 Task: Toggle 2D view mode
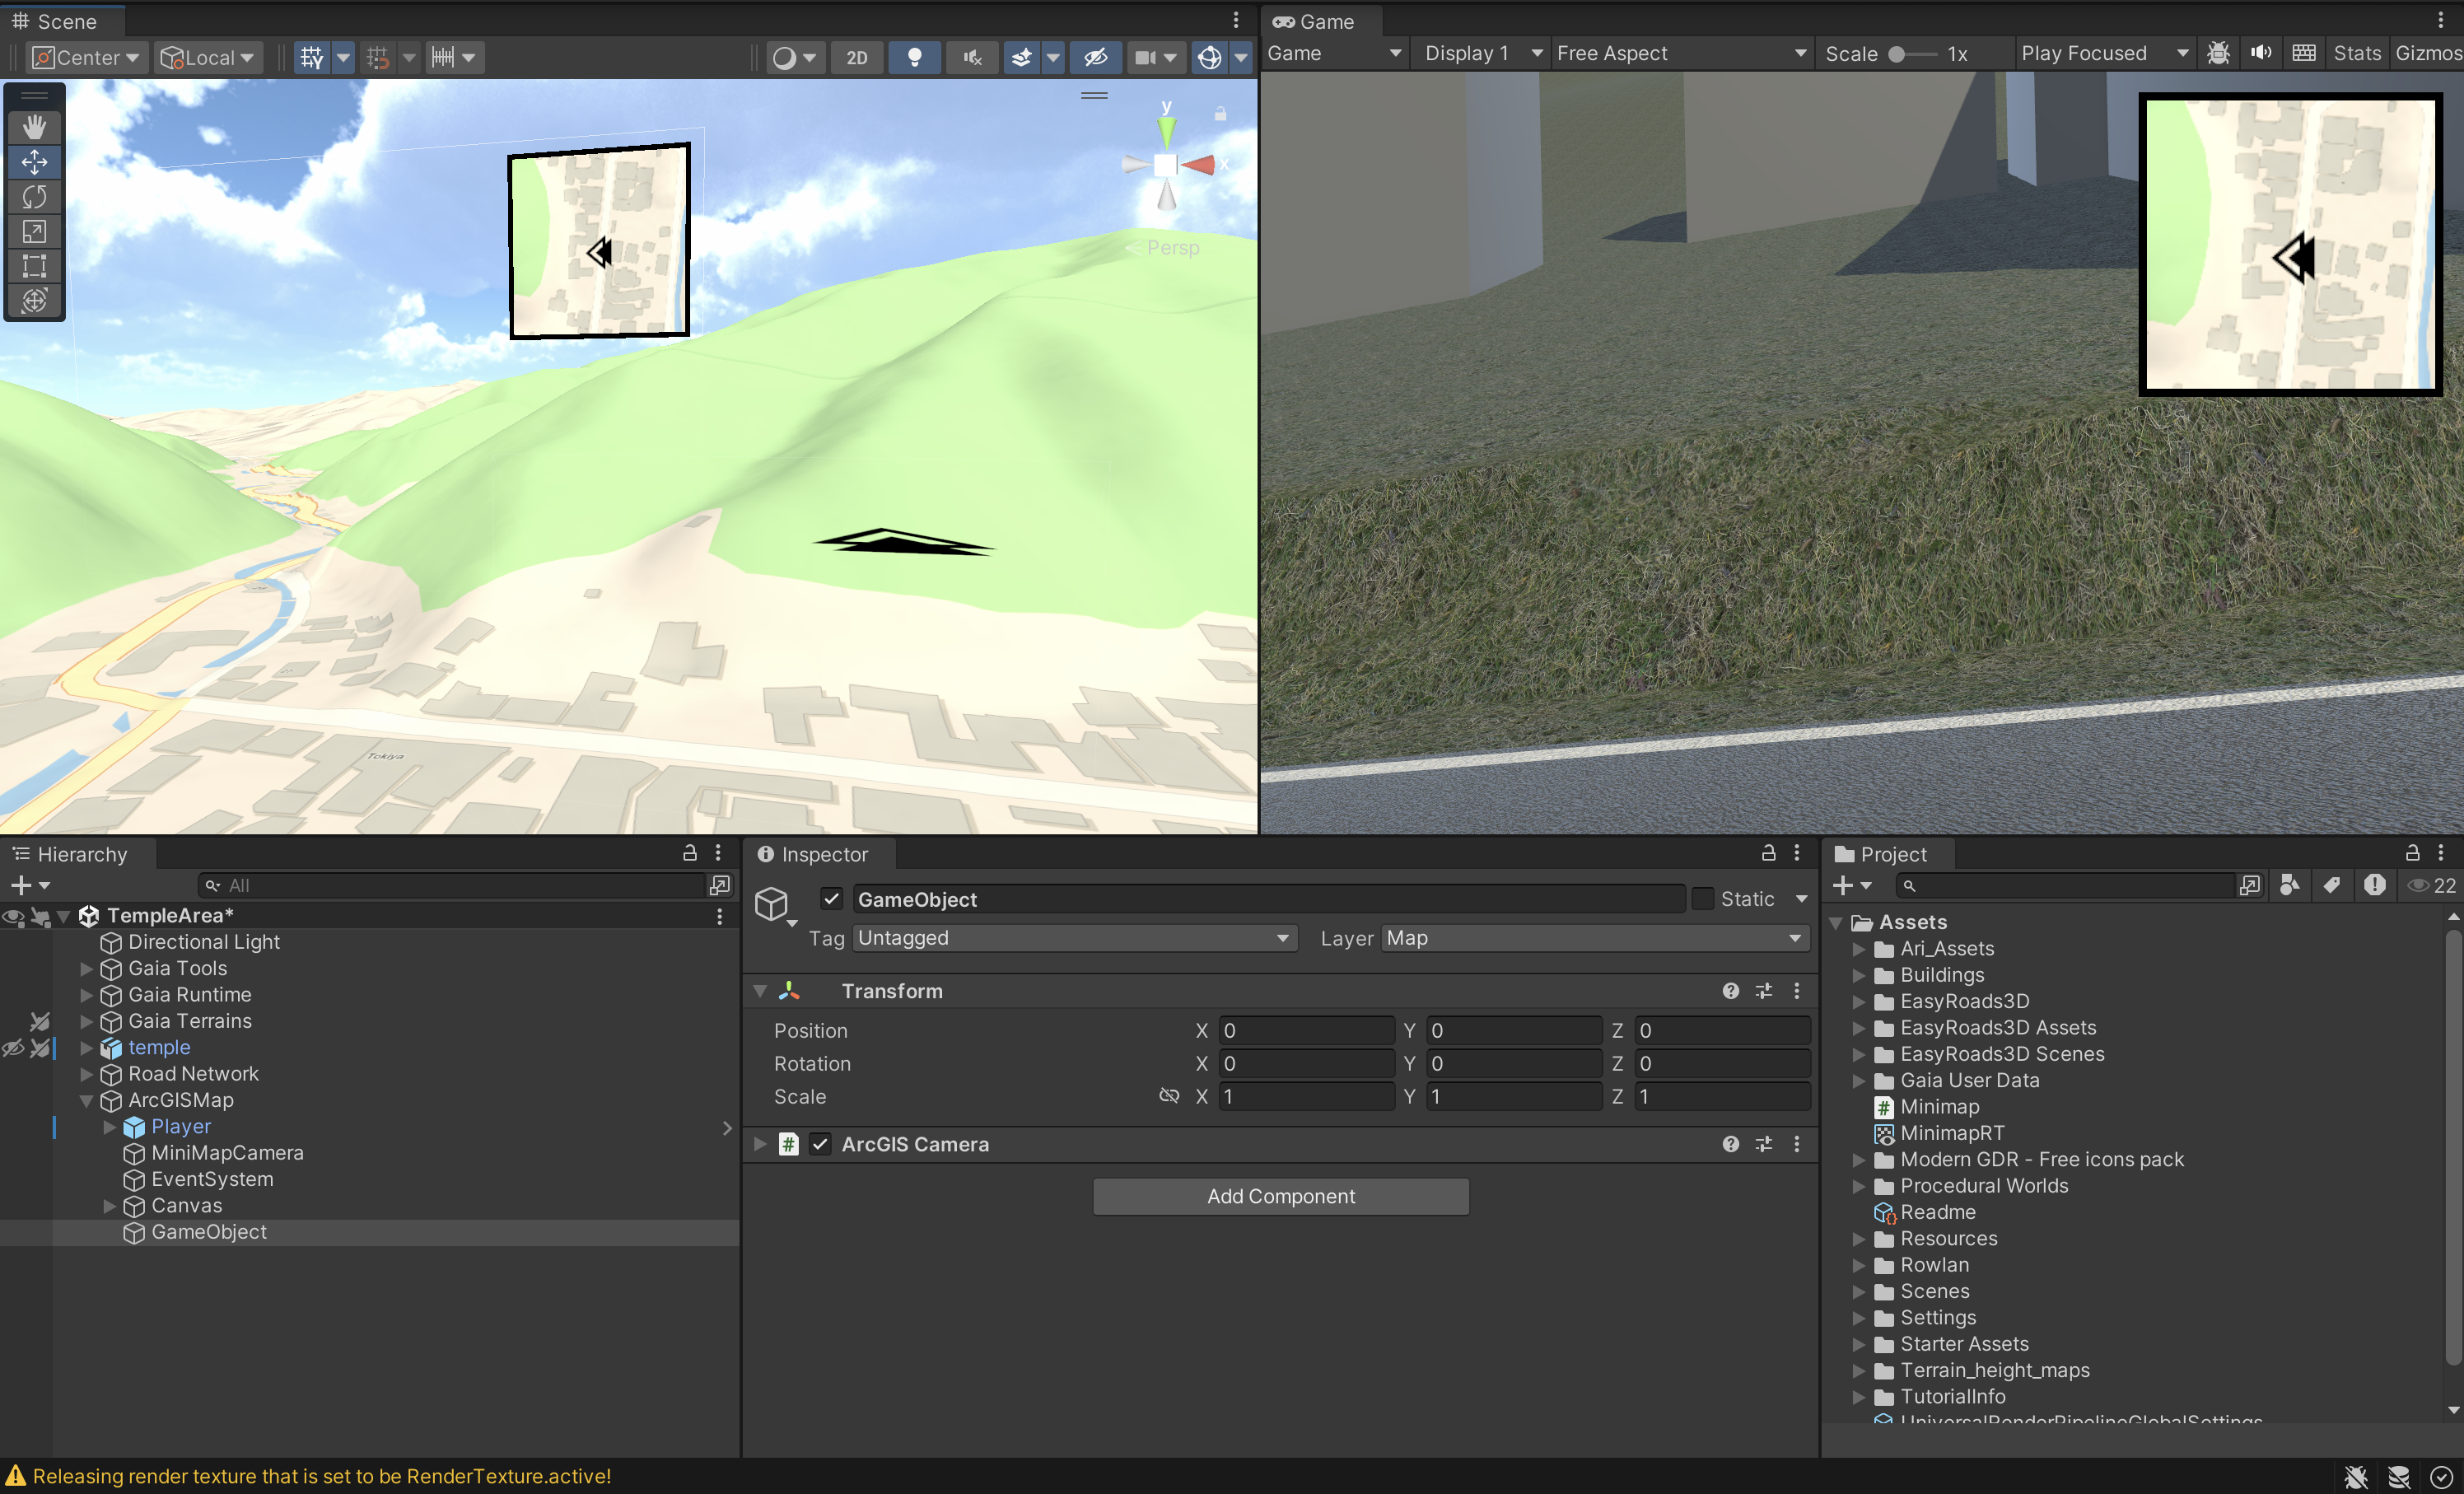(x=857, y=57)
